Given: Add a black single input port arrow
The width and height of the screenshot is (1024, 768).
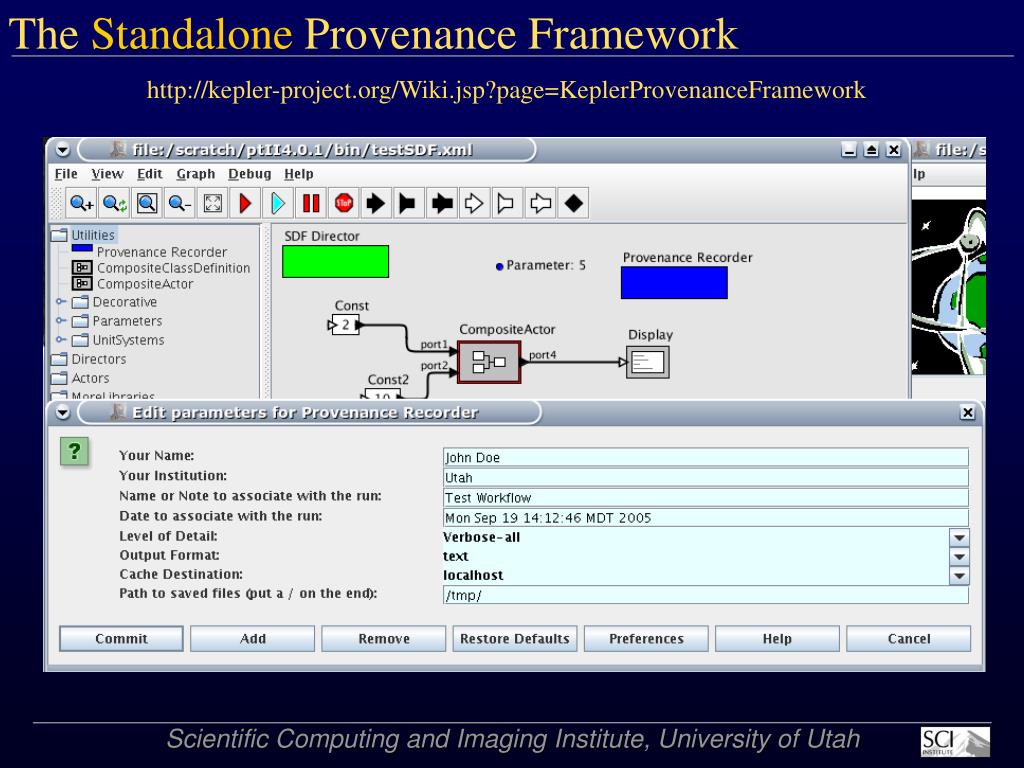Looking at the screenshot, I should click(376, 204).
